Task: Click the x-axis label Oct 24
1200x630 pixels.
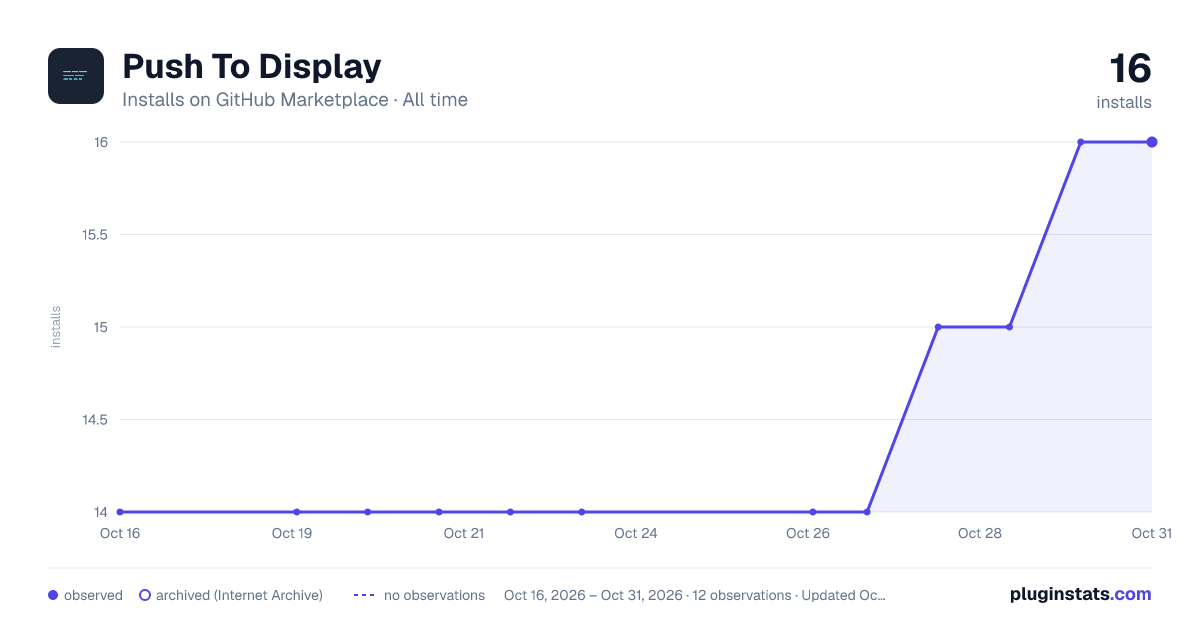Action: (x=636, y=533)
